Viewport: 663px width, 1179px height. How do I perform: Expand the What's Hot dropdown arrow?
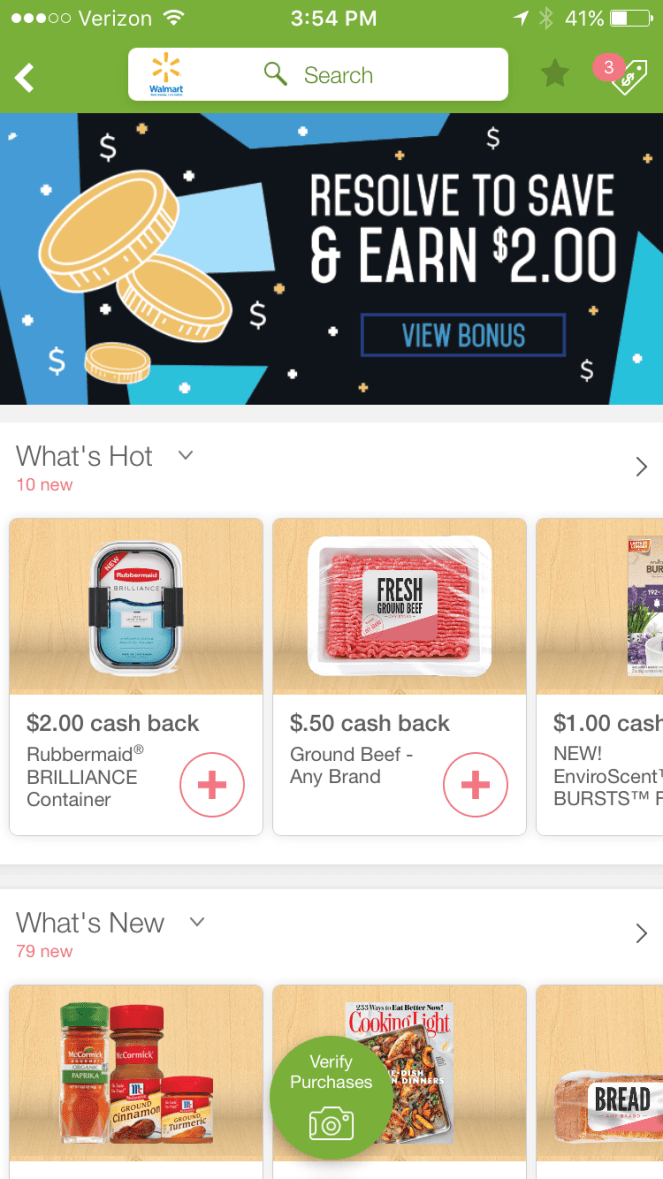[x=186, y=455]
